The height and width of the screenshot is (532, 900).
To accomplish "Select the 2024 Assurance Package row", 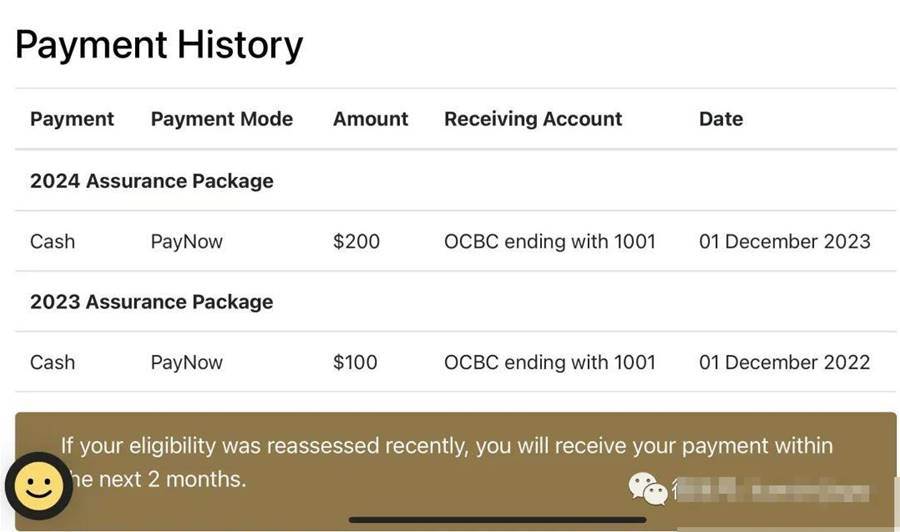I will tap(152, 181).
